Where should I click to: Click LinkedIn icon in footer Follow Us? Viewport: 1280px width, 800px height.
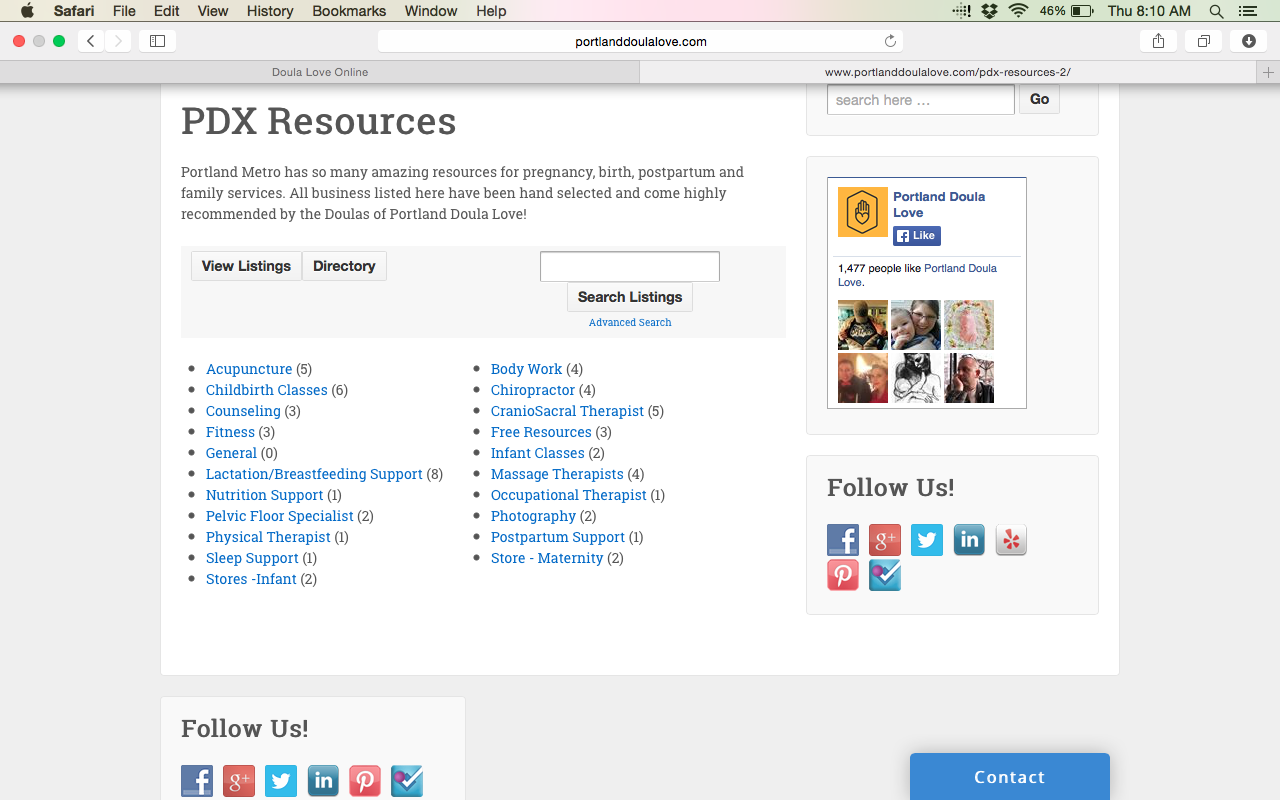[323, 781]
